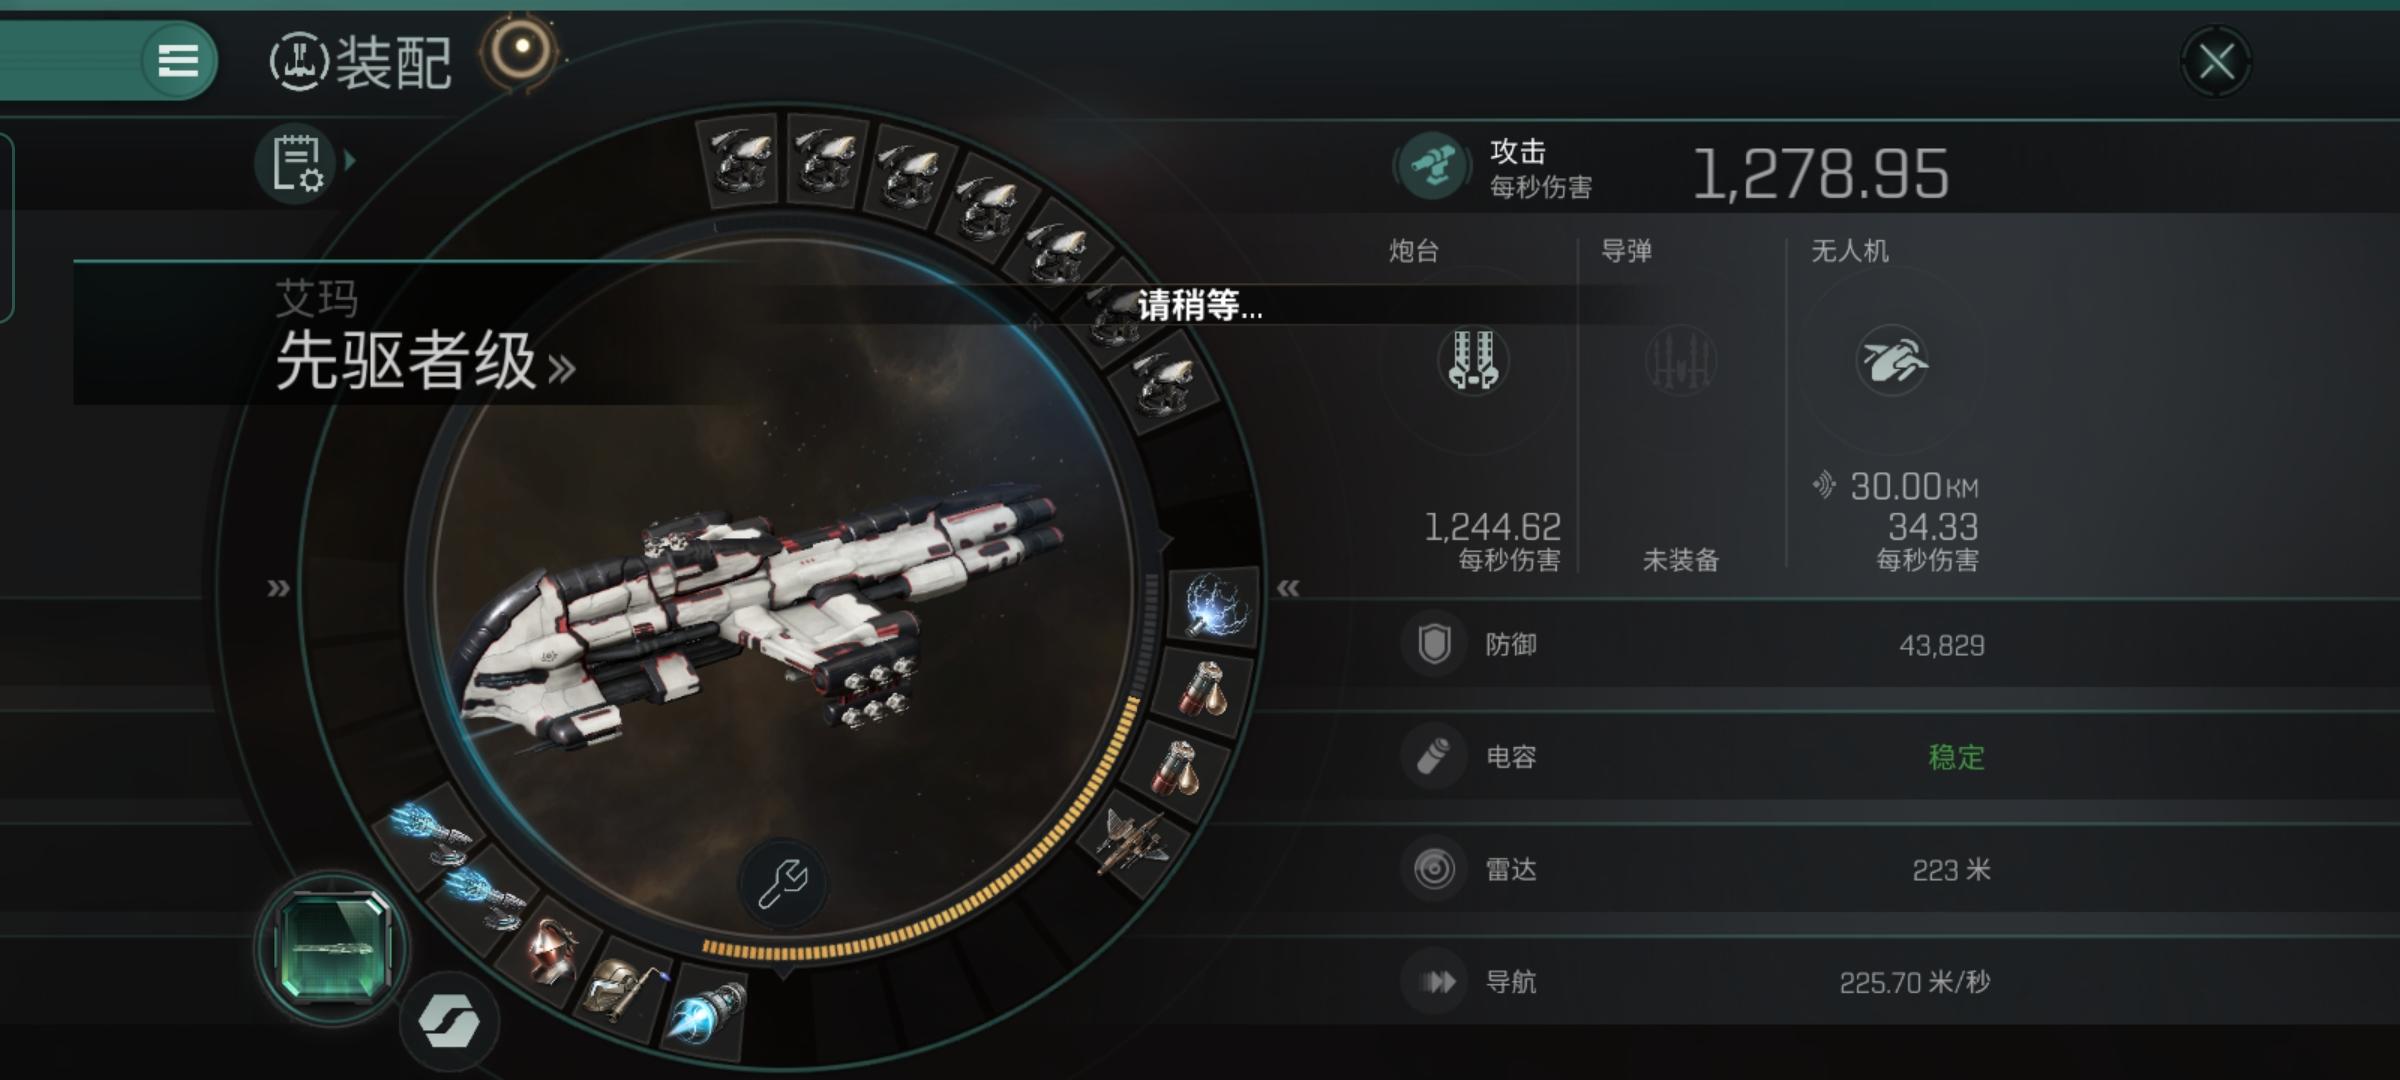
Task: Close the fitting window
Action: (2215, 62)
